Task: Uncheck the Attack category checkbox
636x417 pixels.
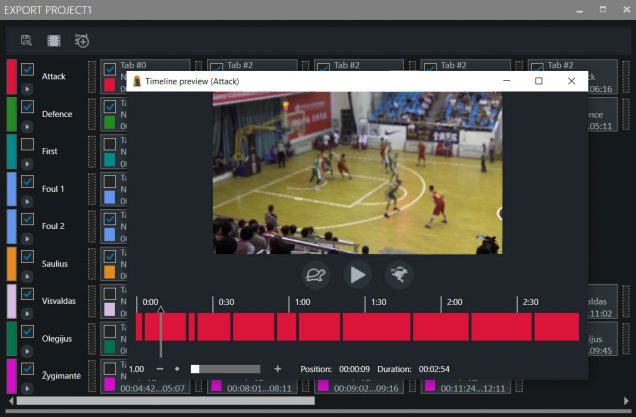Action: click(27, 70)
